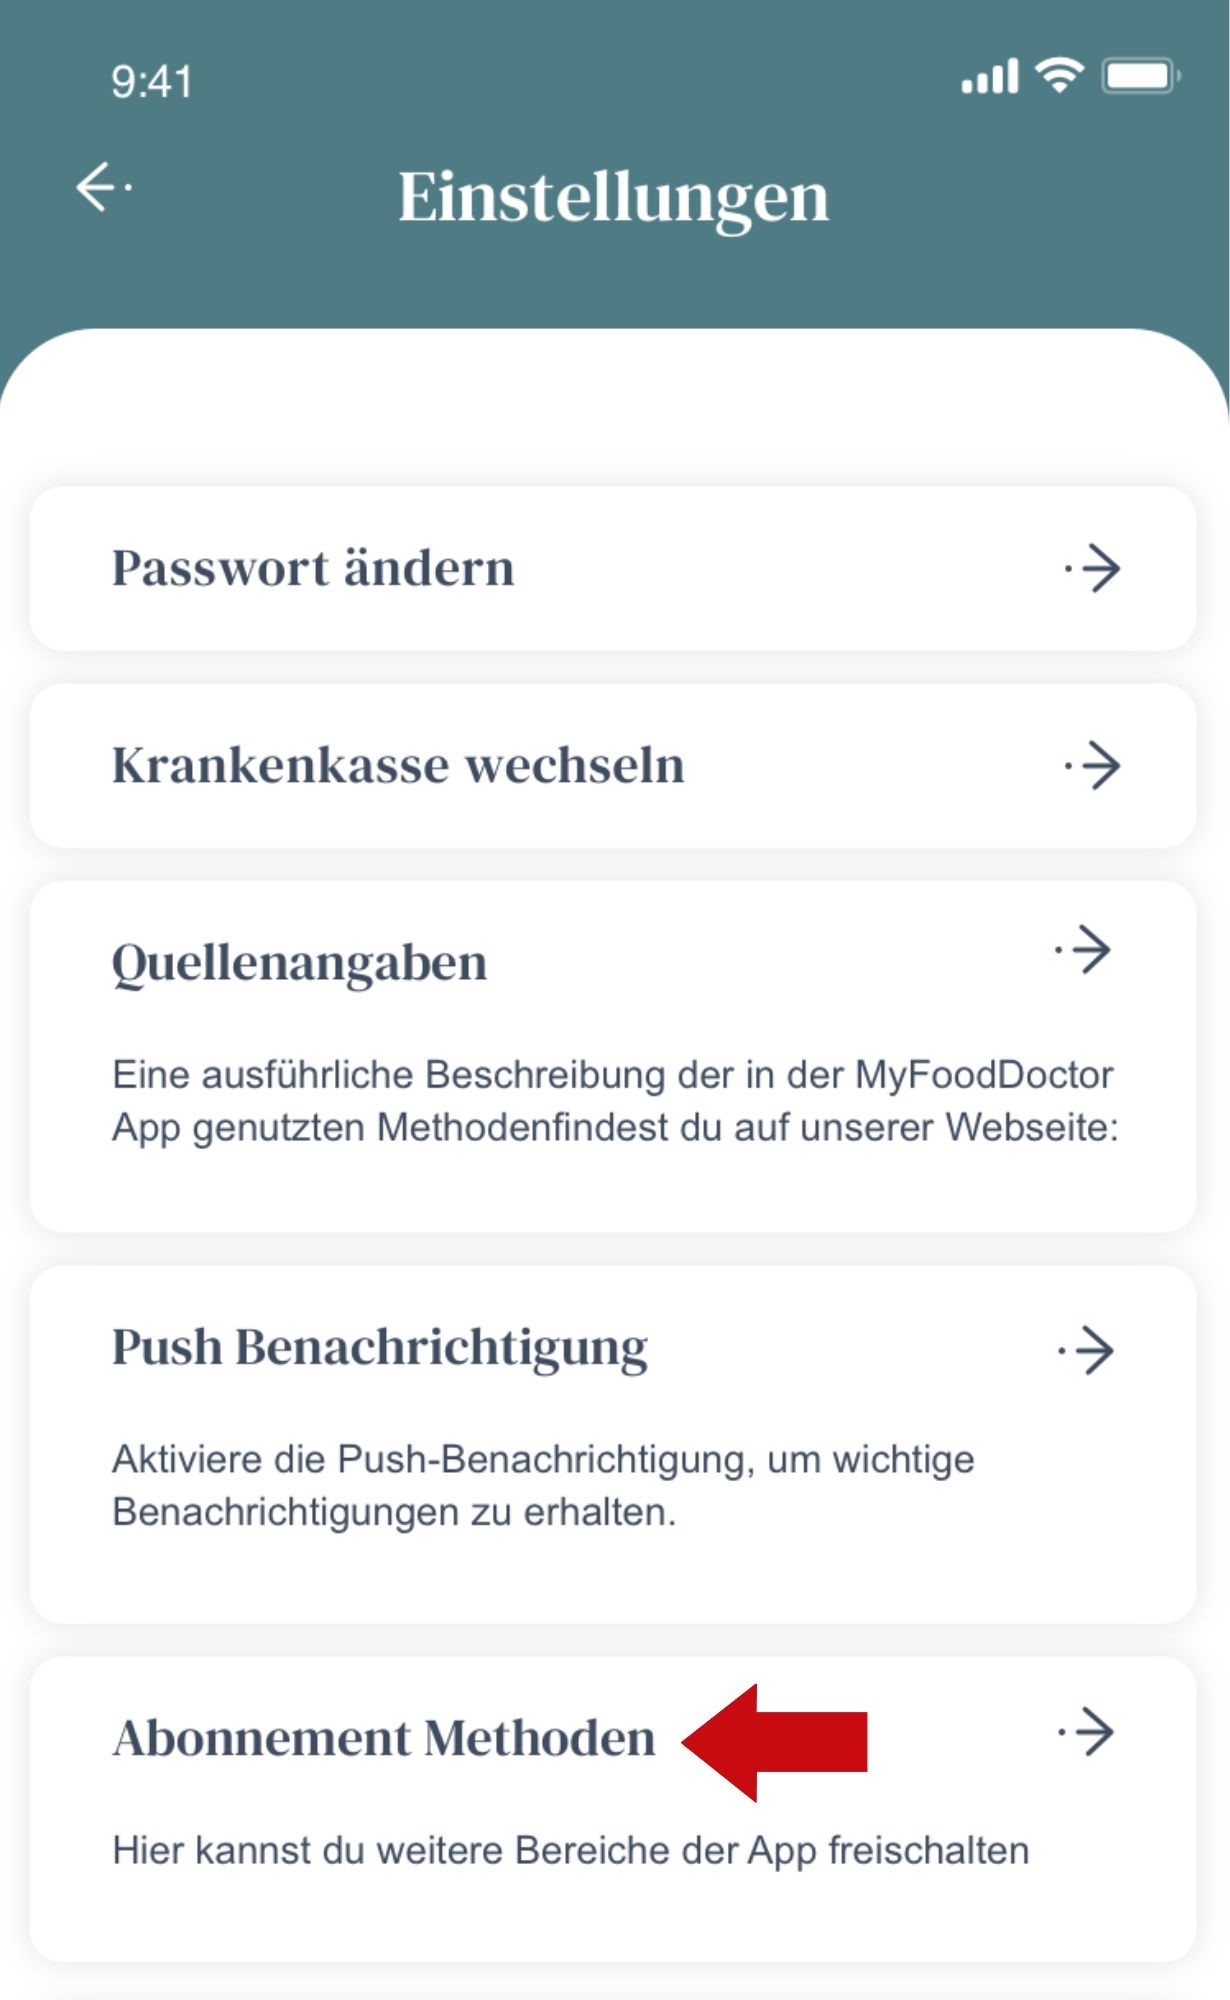Click the red arrow pointing to Abonnement Methoden
The image size is (1230, 2000).
pos(775,1742)
